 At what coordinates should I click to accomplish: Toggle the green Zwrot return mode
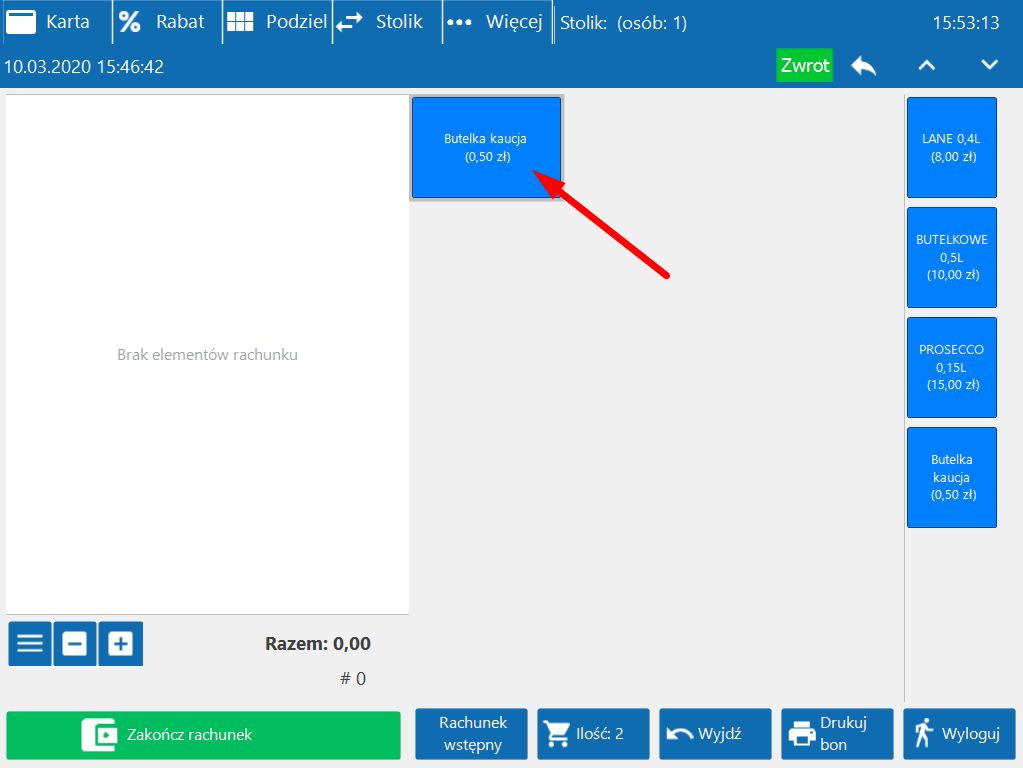(x=804, y=65)
